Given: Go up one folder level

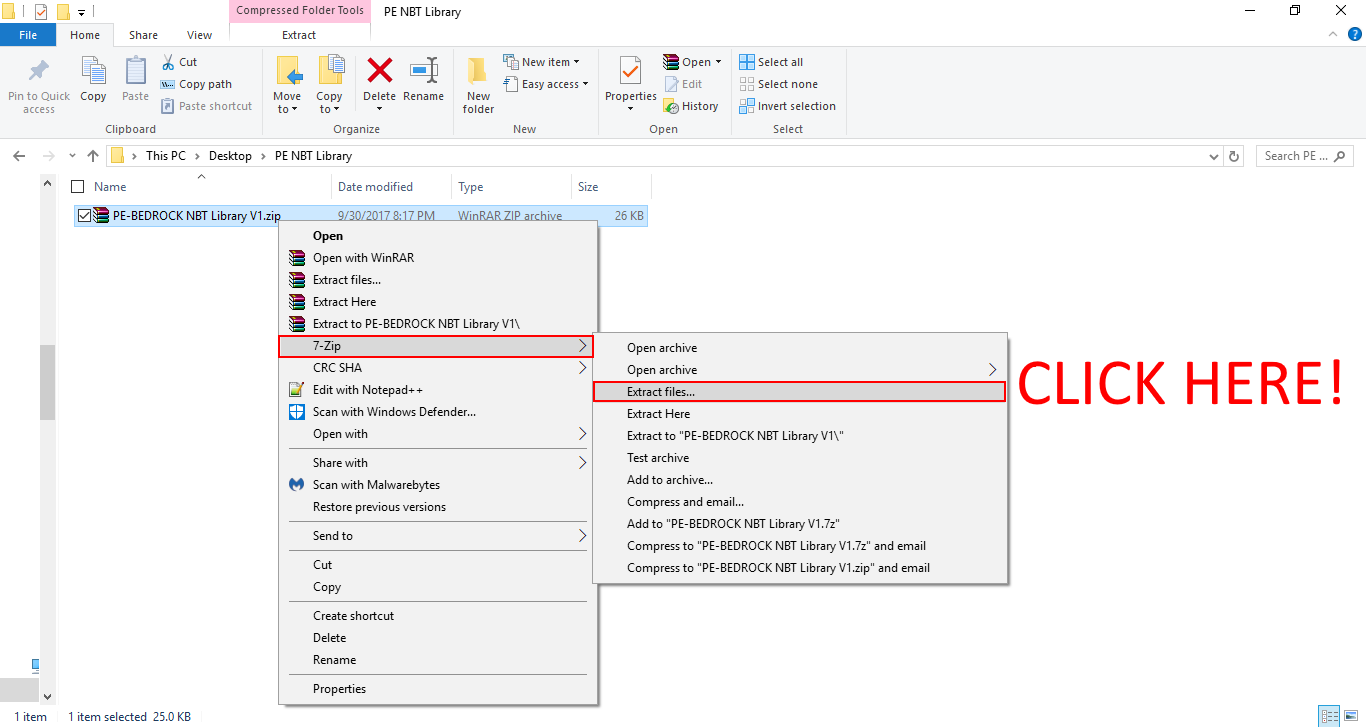Looking at the screenshot, I should click(x=93, y=156).
